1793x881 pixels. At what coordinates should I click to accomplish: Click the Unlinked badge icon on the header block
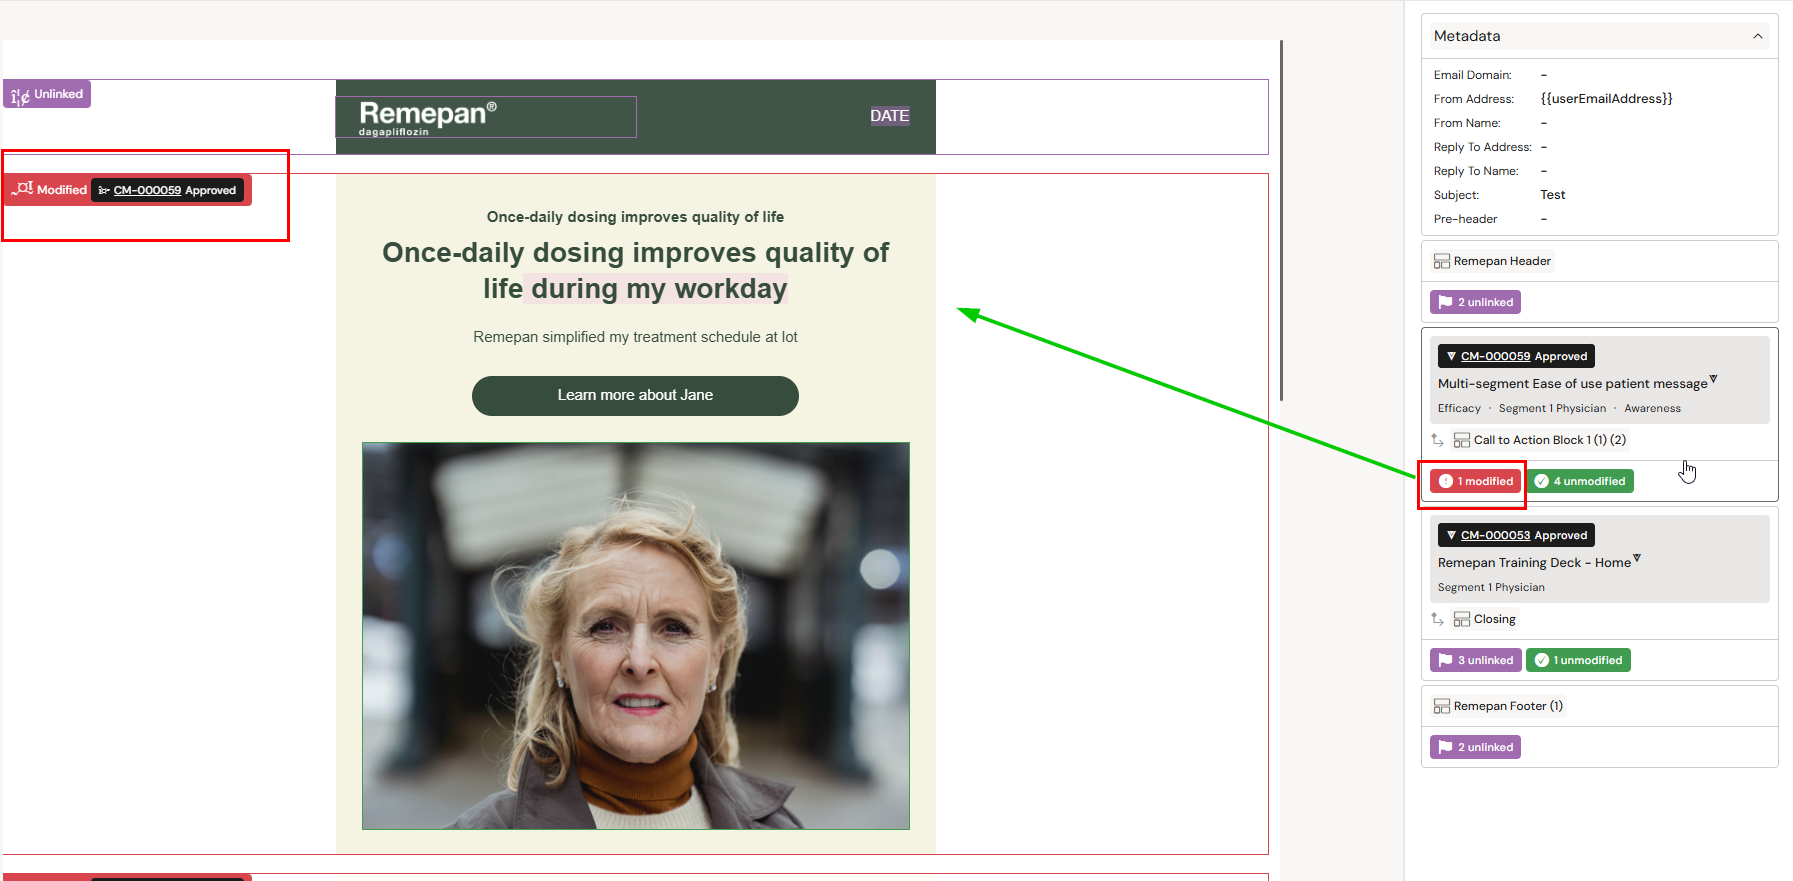[x=20, y=95]
